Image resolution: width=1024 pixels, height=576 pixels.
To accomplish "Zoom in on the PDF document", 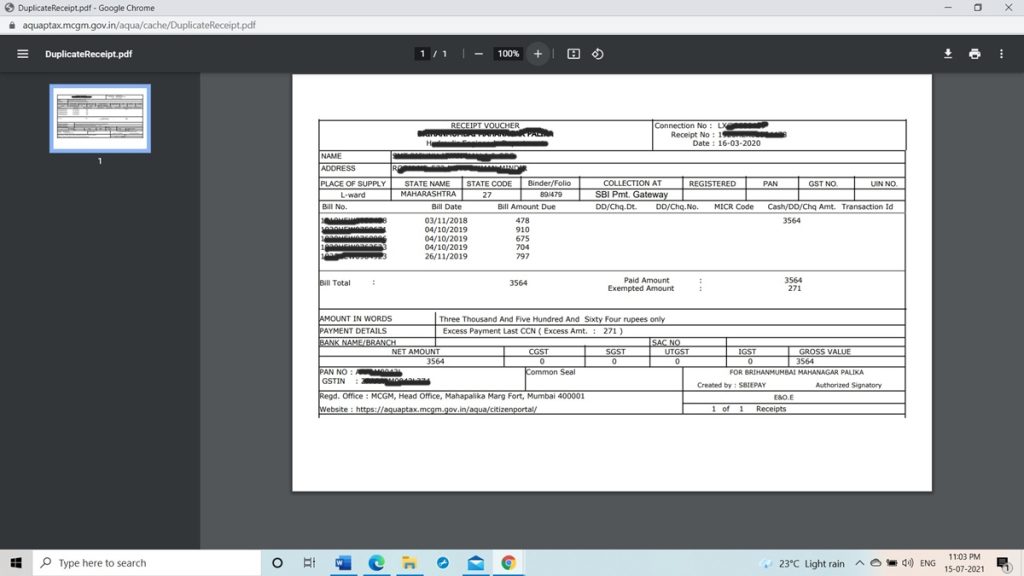I will (537, 54).
